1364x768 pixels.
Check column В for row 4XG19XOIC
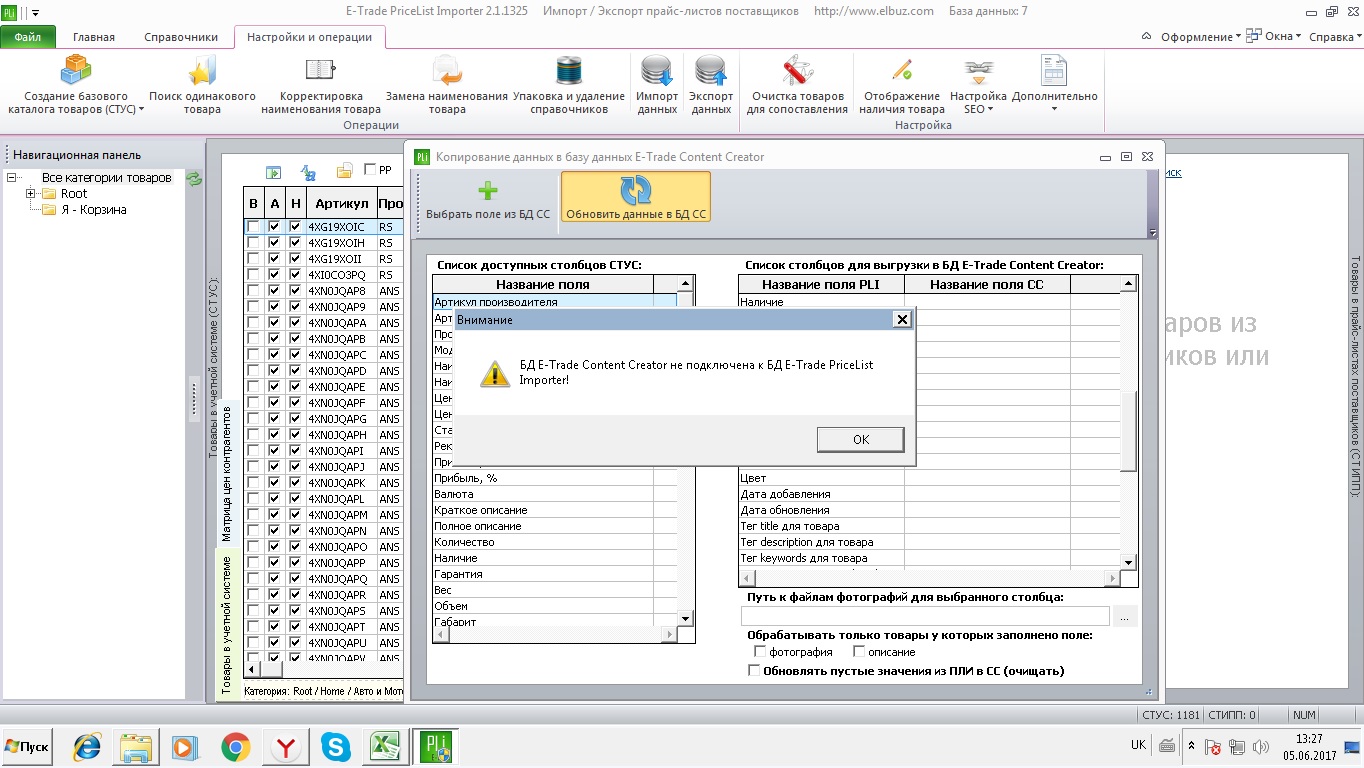coord(254,227)
